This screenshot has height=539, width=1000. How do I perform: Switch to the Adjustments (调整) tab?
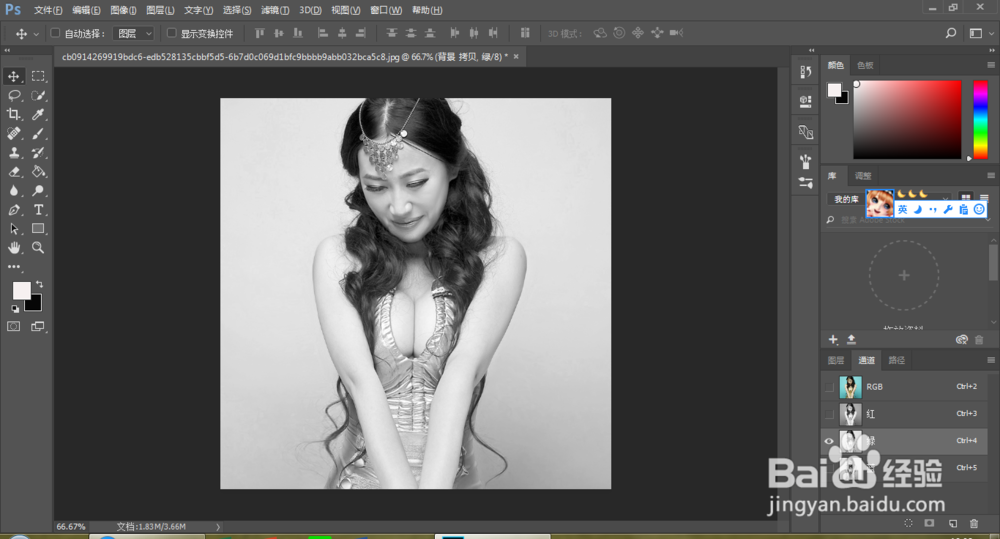[x=863, y=176]
